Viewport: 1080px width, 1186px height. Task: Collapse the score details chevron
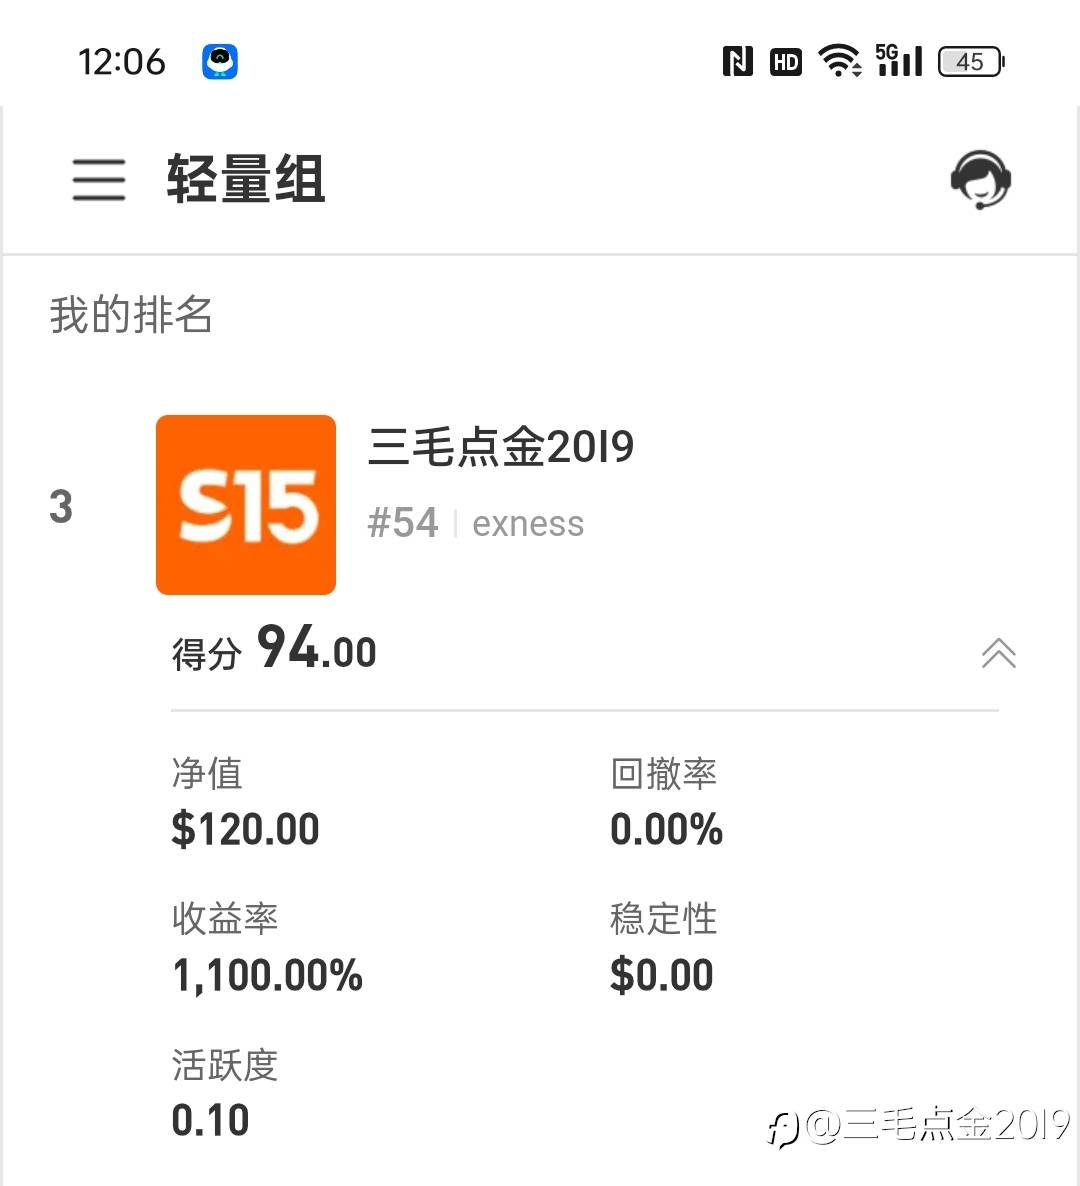[998, 653]
